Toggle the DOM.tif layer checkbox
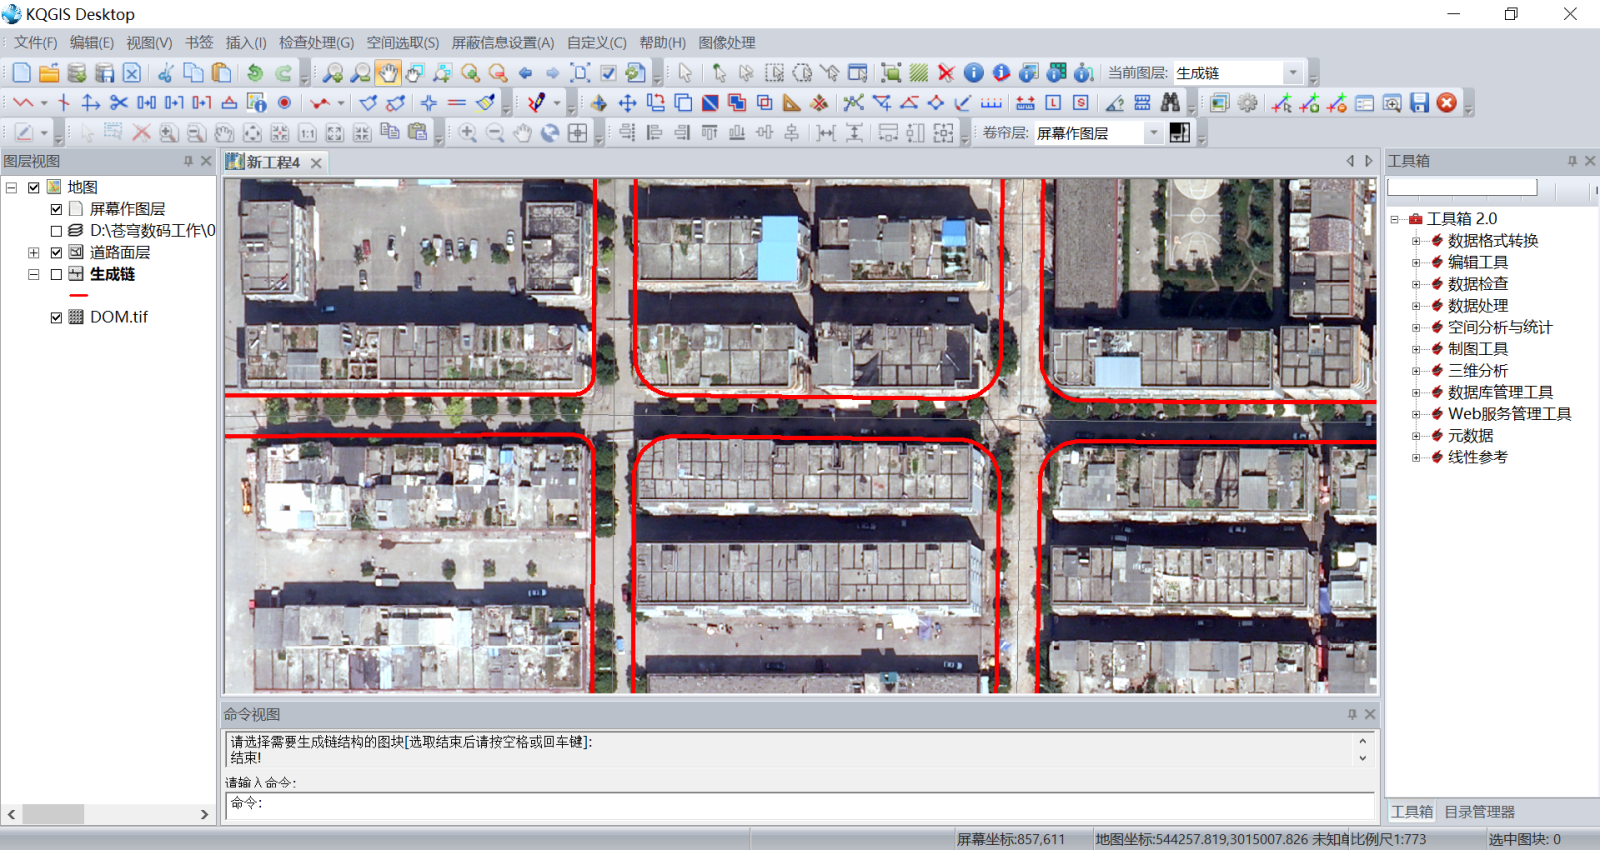 click(57, 317)
